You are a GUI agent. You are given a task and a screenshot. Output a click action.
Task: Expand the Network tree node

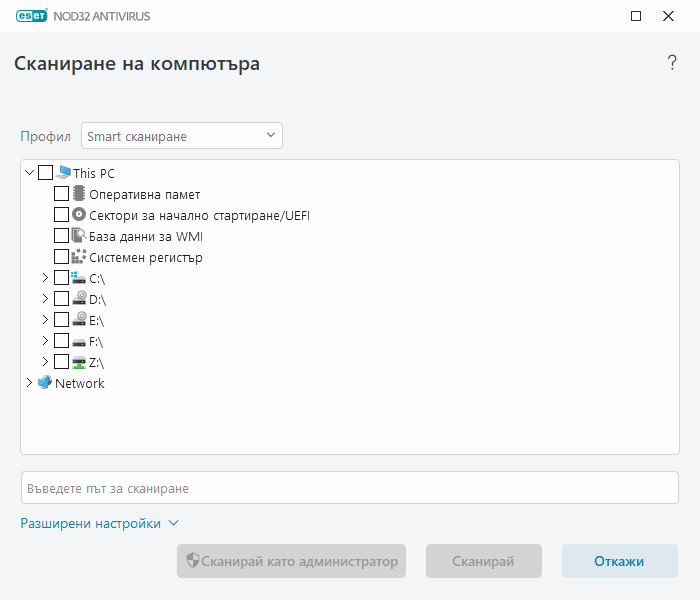pyautogui.click(x=29, y=383)
